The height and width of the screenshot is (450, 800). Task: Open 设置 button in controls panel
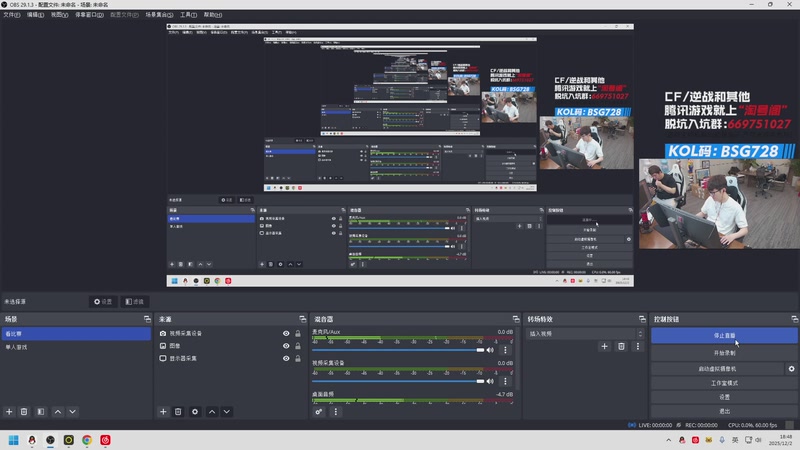click(x=724, y=397)
